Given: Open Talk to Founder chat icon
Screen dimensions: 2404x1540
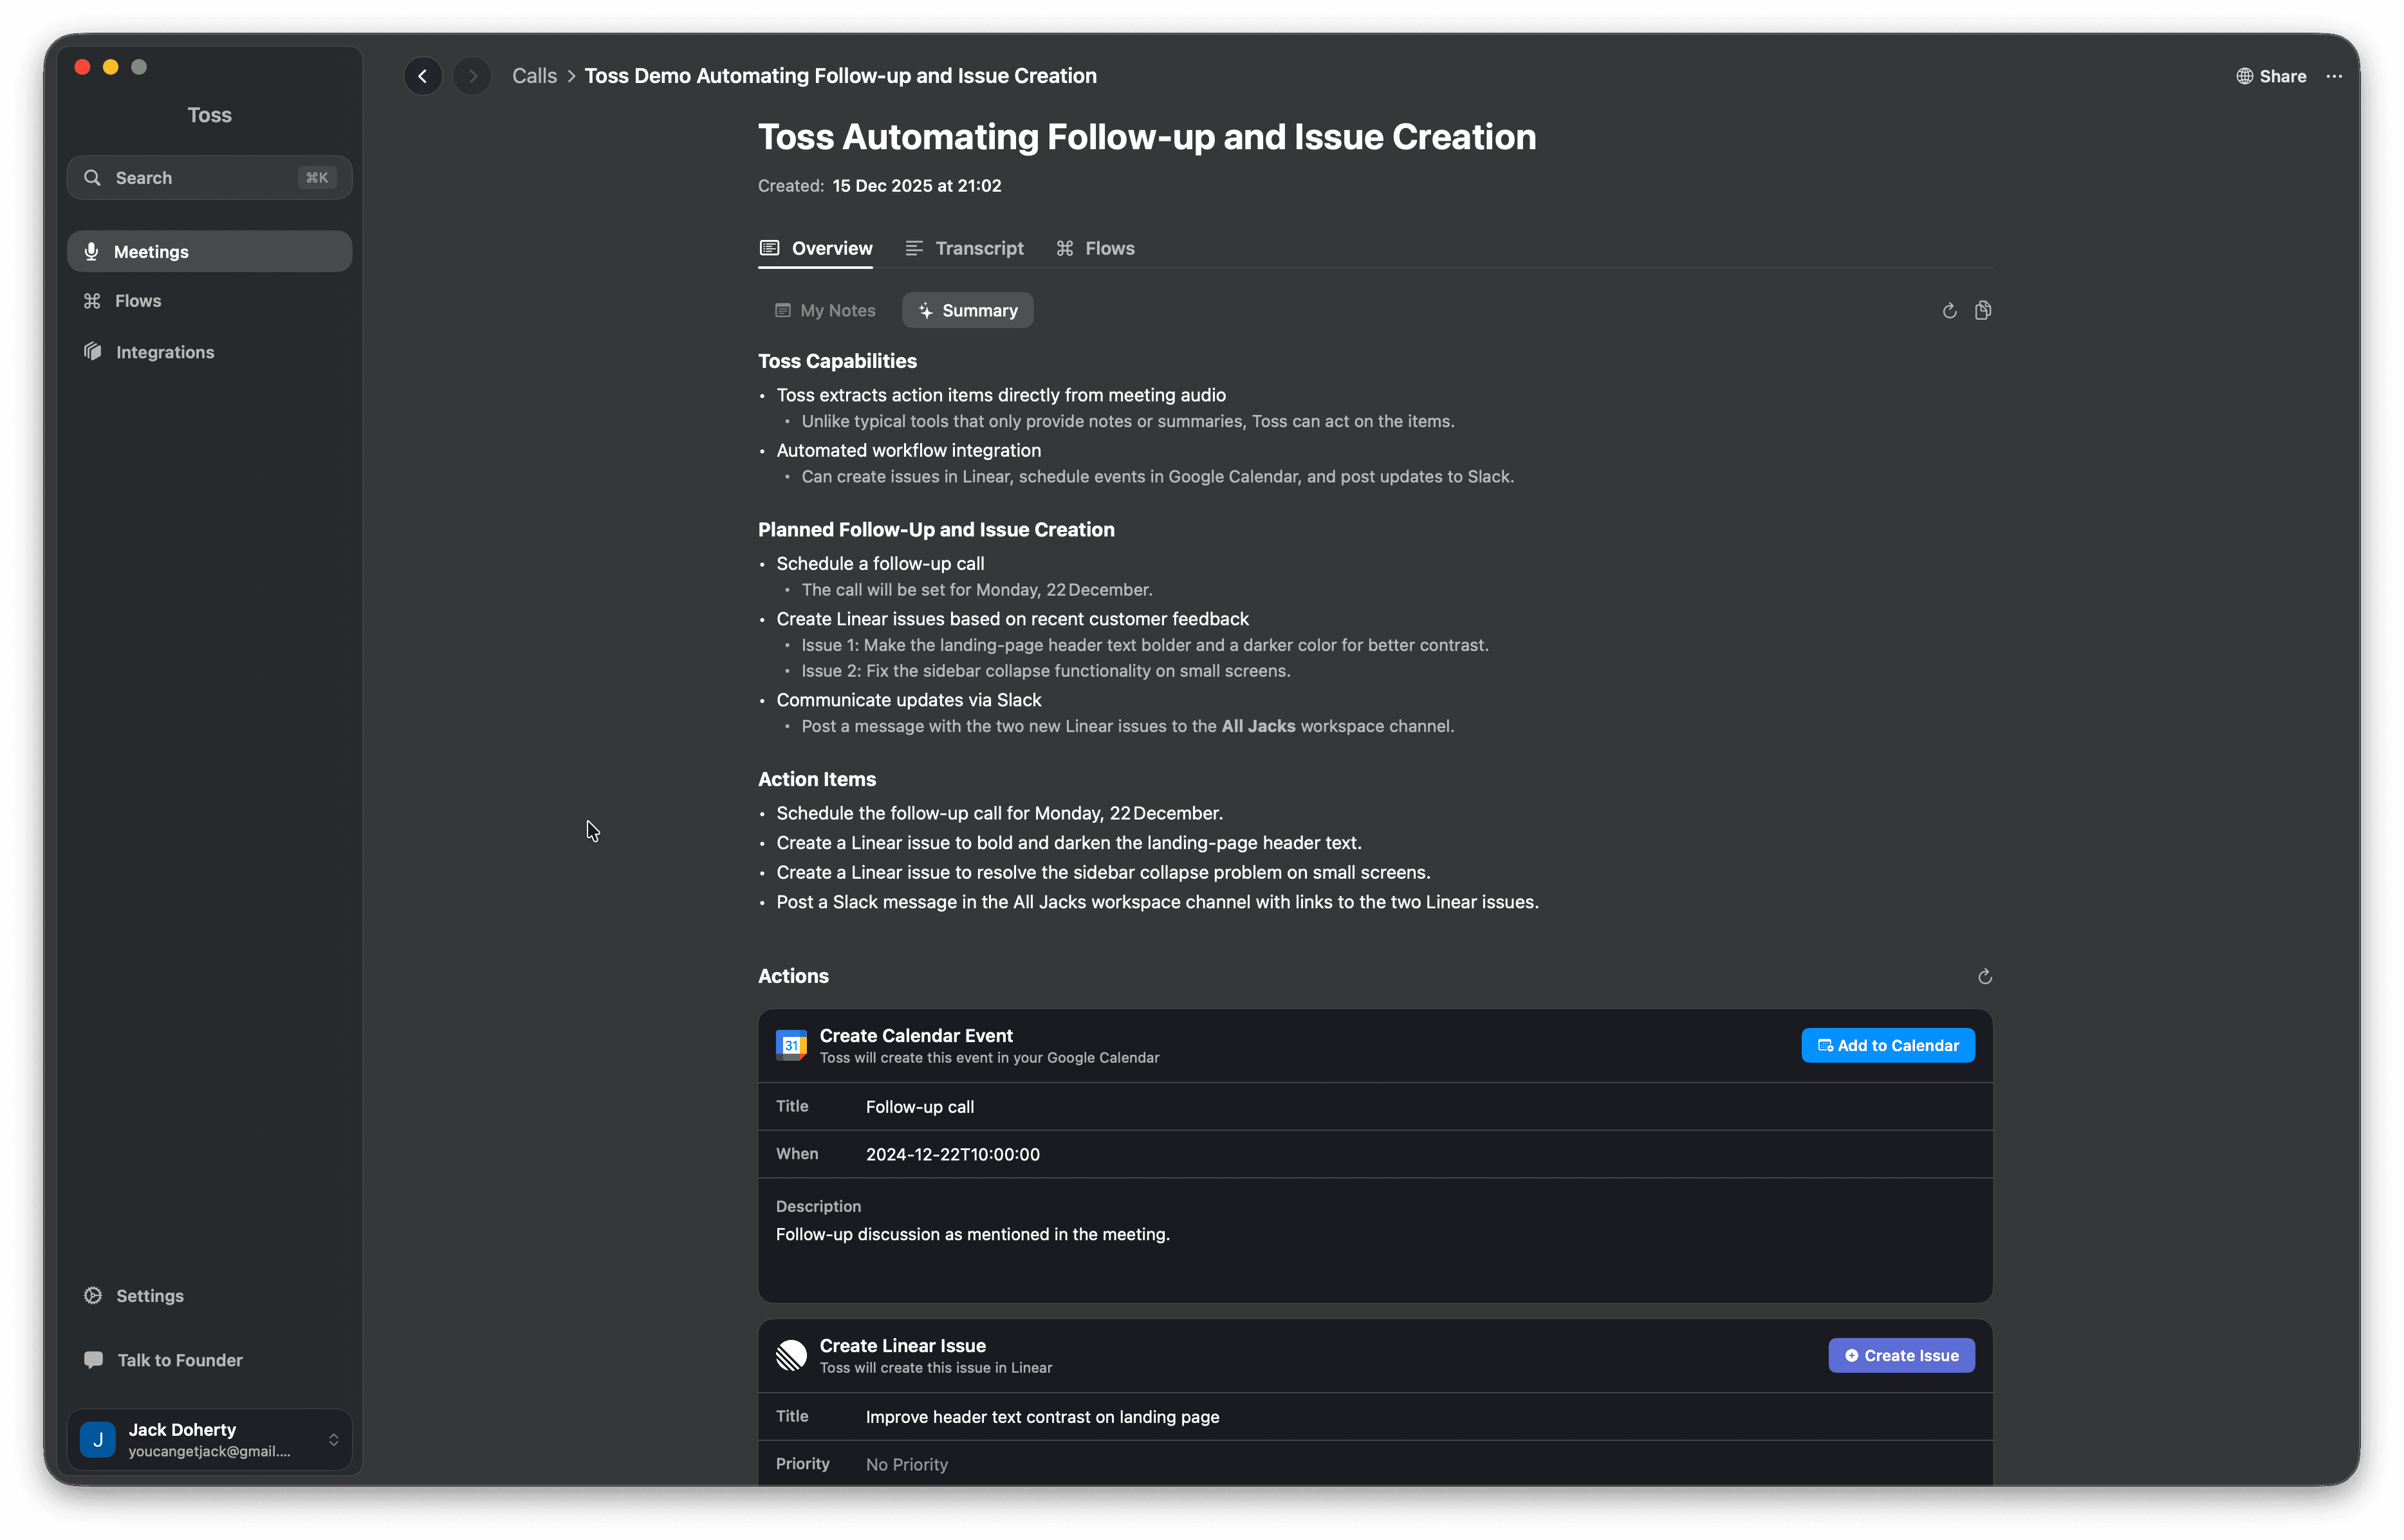Looking at the screenshot, I should 93,1359.
